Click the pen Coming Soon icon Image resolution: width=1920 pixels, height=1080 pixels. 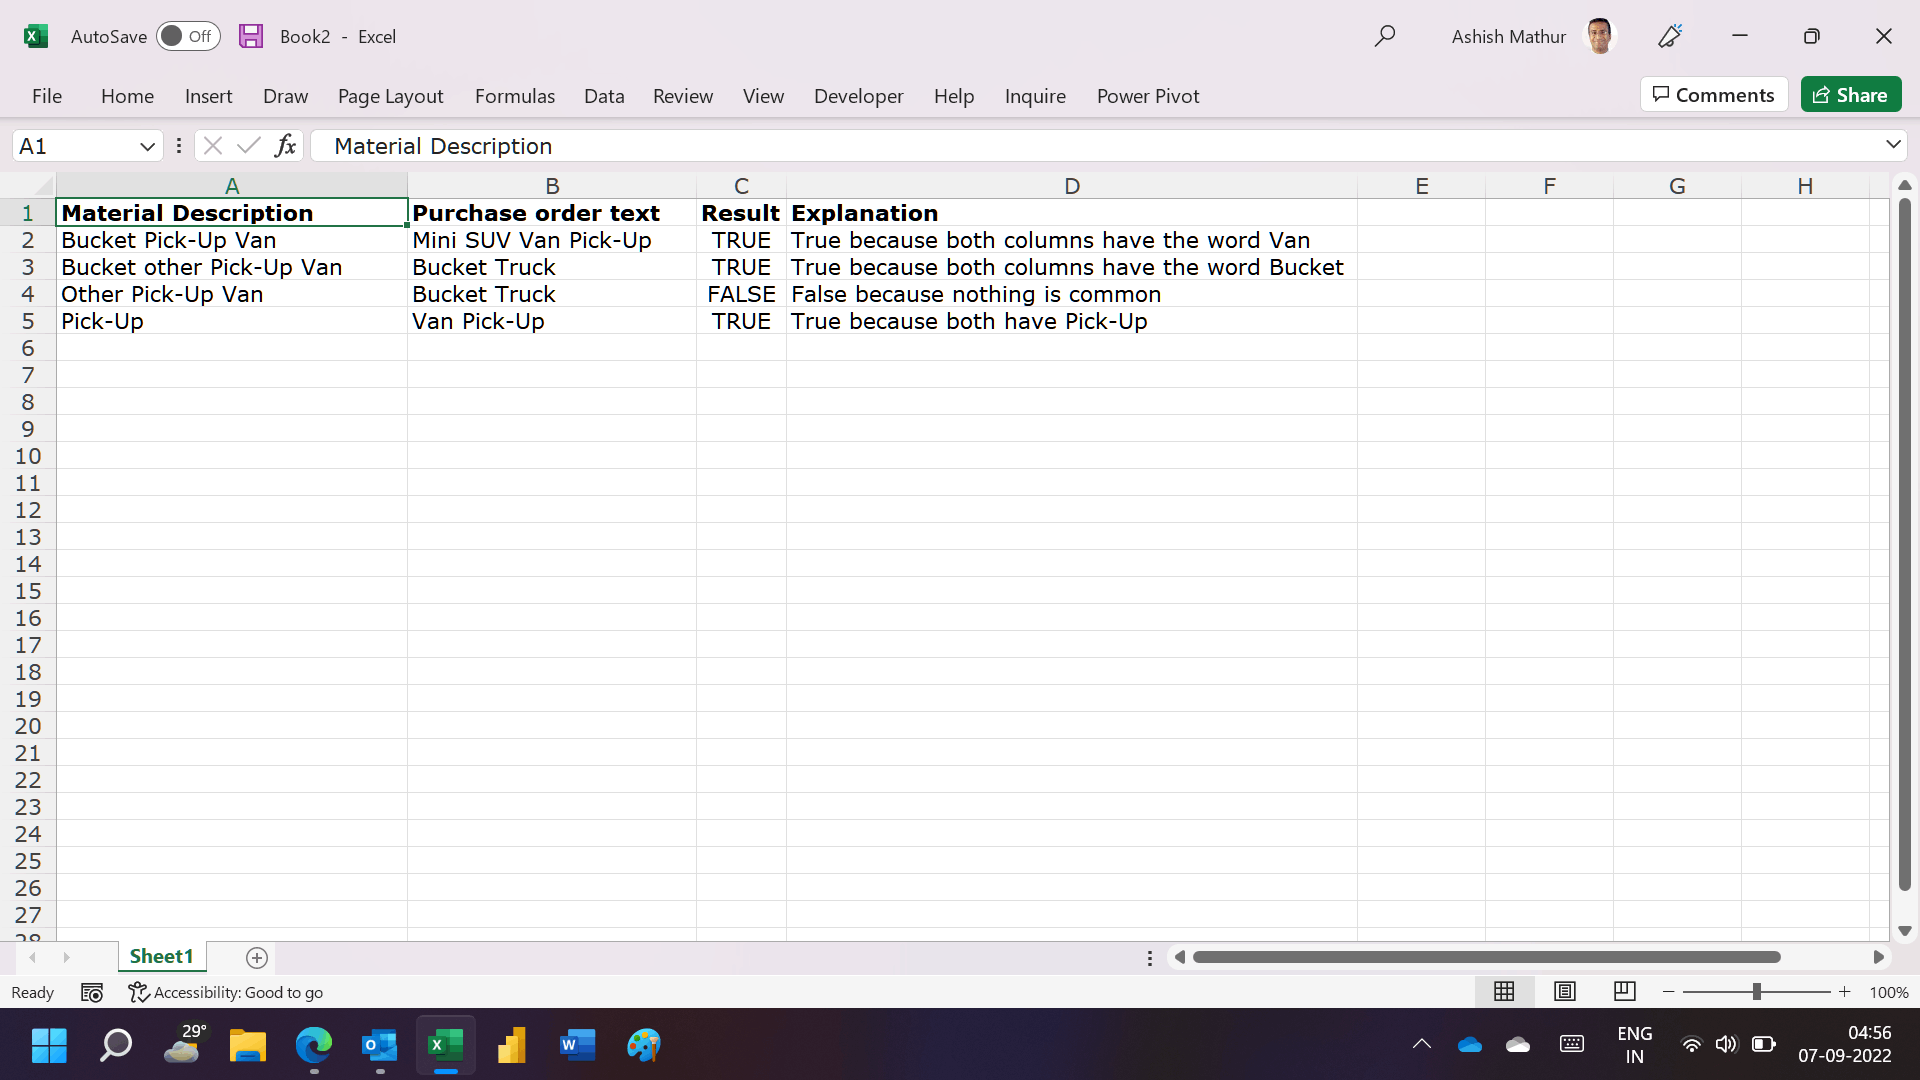(1670, 37)
